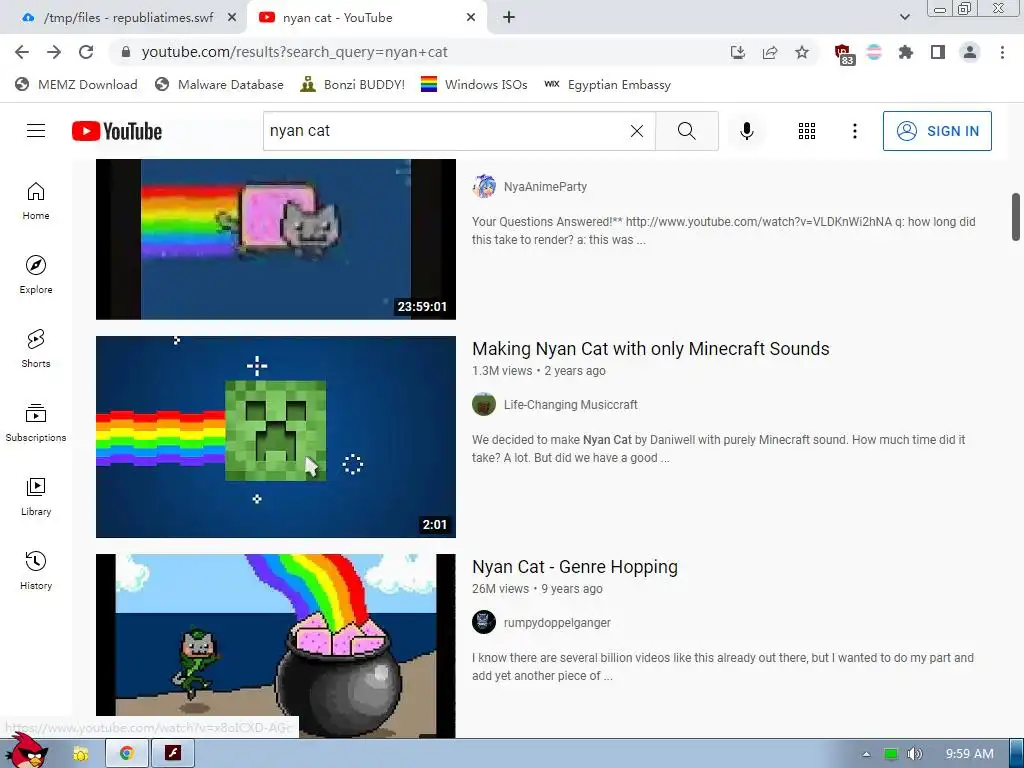1024x768 pixels.
Task: Select the nyan cat - YouTube tab
Action: [337, 18]
